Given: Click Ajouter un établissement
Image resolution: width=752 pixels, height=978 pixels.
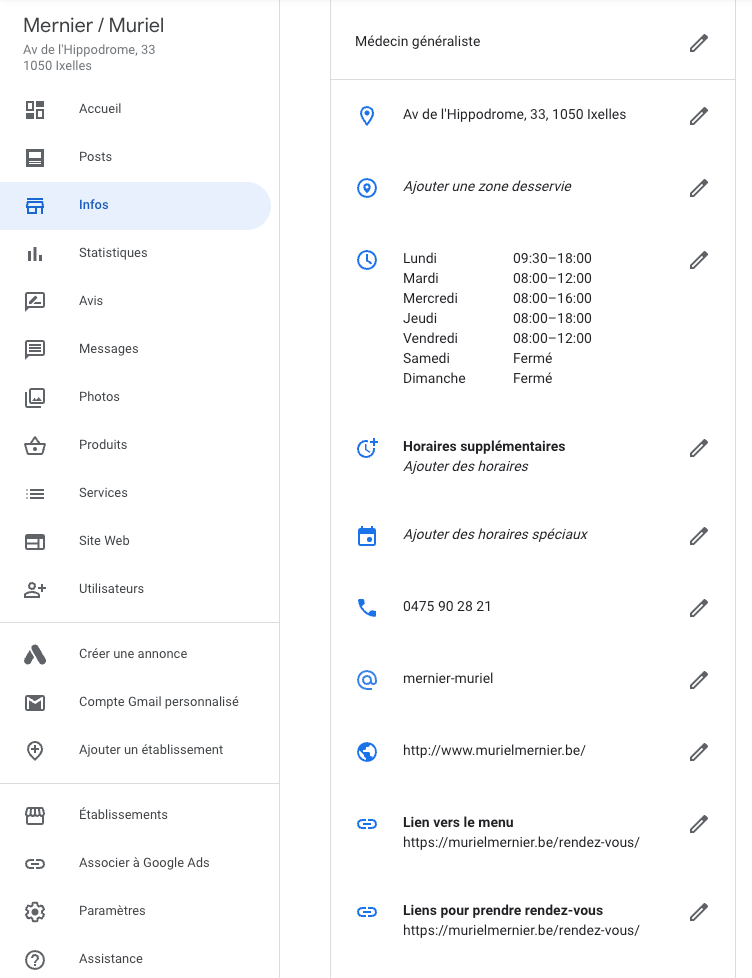Looking at the screenshot, I should tap(150, 750).
